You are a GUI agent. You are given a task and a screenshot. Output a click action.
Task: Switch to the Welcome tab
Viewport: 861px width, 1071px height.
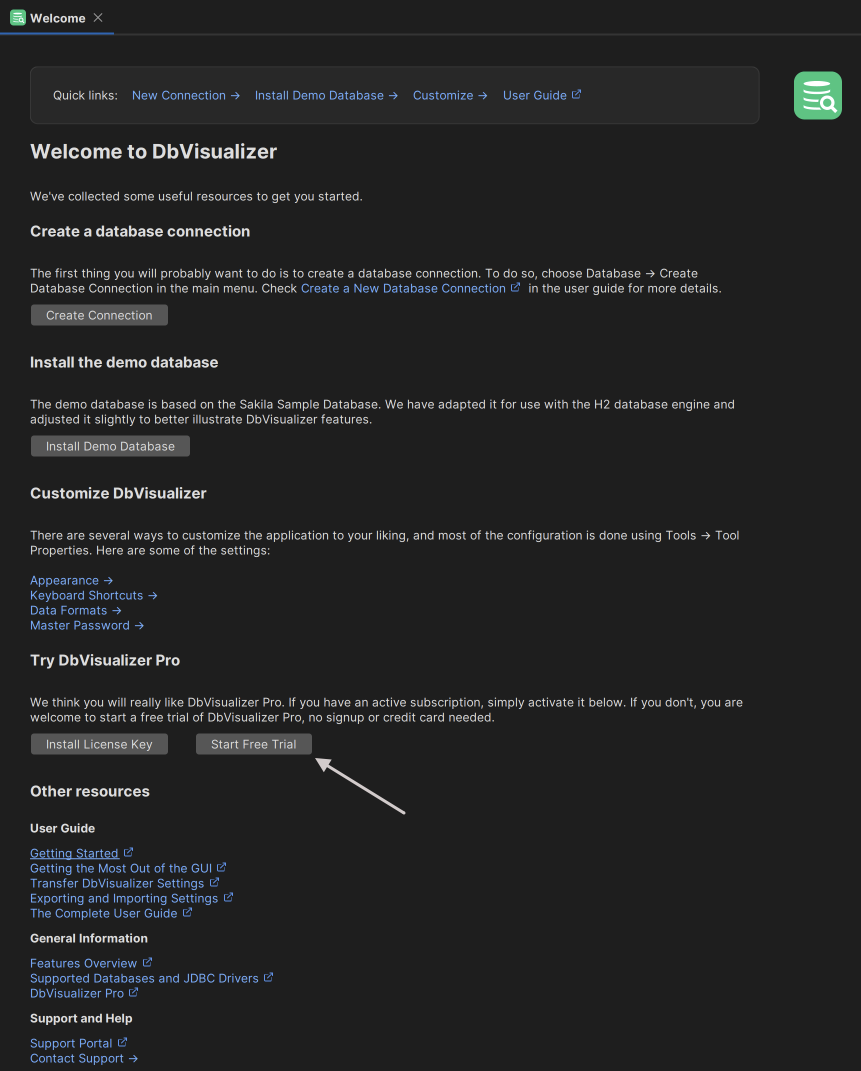[55, 17]
